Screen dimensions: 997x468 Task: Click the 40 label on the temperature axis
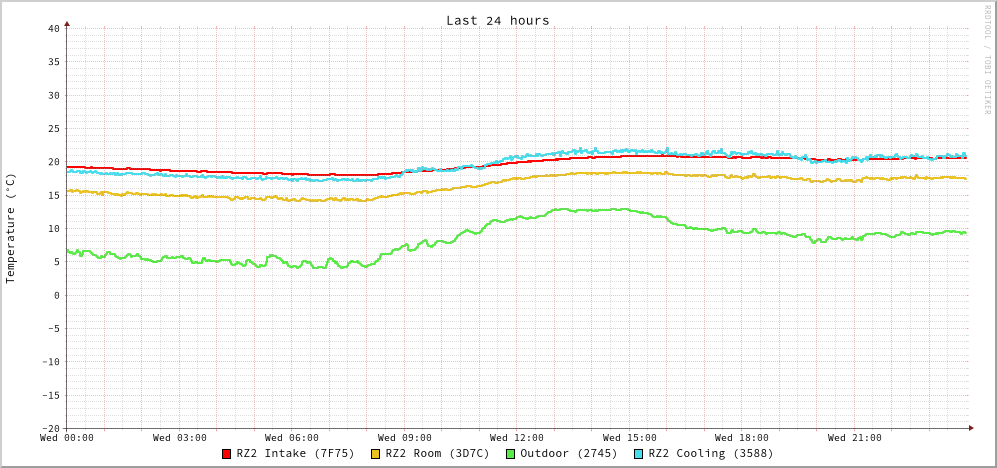[54, 28]
